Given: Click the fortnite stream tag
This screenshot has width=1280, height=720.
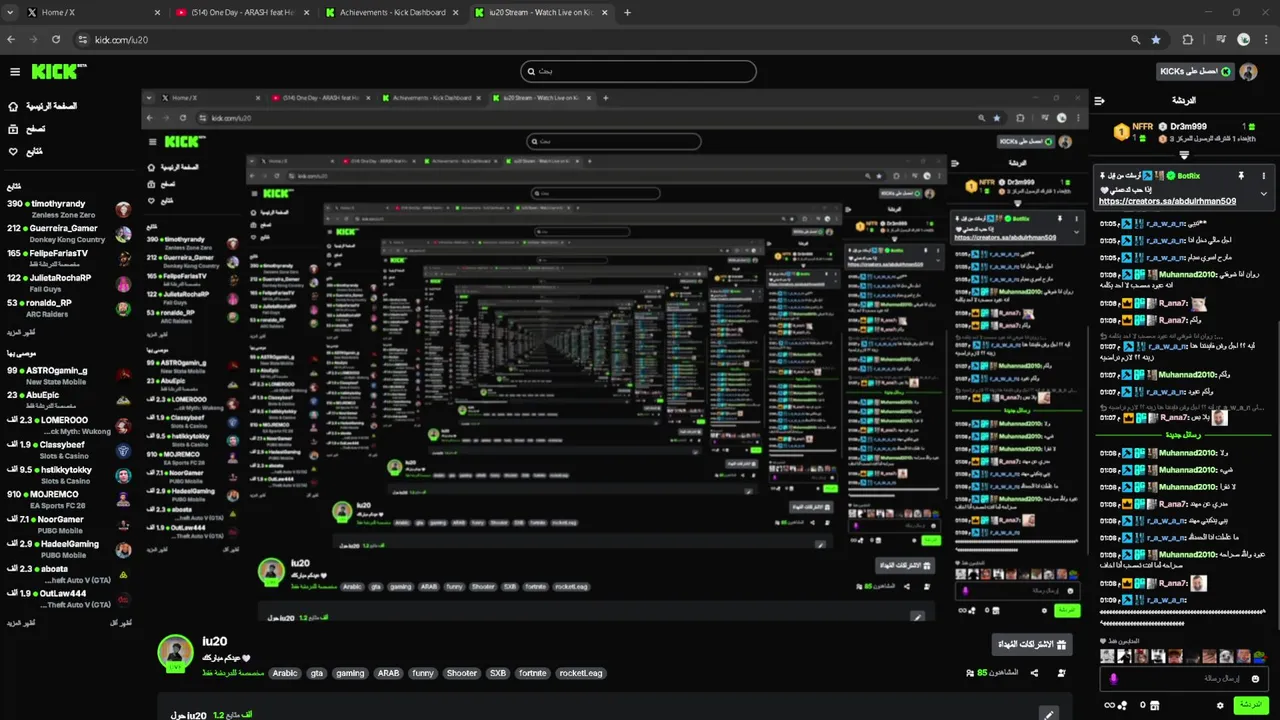Looking at the screenshot, I should click(532, 673).
